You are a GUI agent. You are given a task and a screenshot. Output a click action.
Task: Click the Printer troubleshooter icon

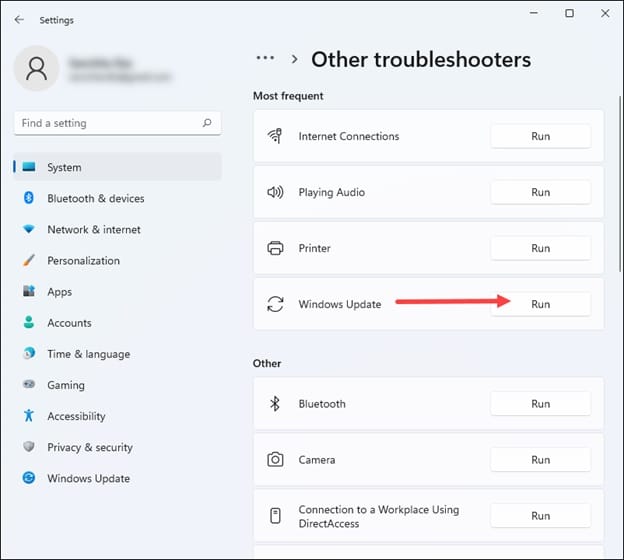pyautogui.click(x=275, y=248)
